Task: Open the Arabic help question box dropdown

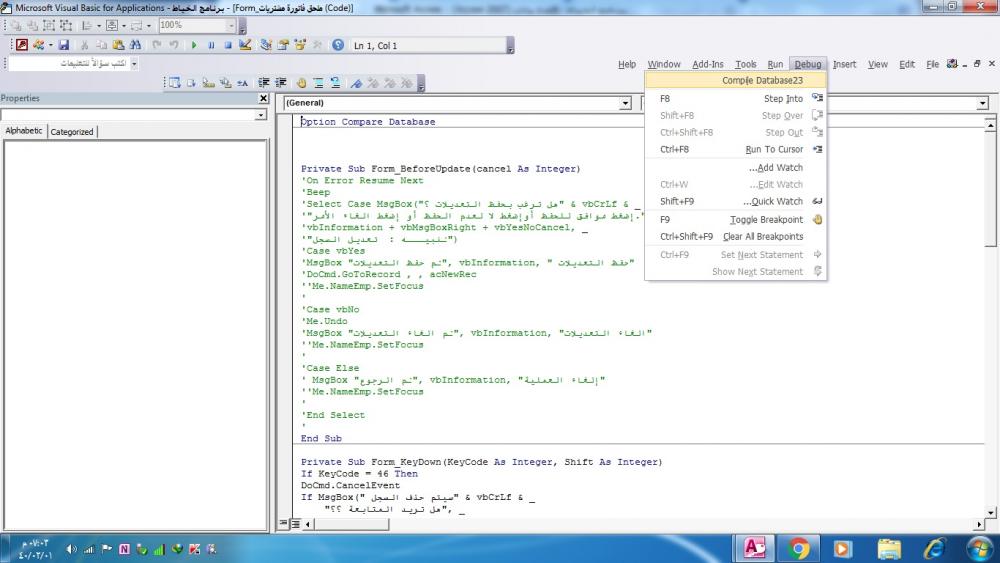Action: pos(134,64)
